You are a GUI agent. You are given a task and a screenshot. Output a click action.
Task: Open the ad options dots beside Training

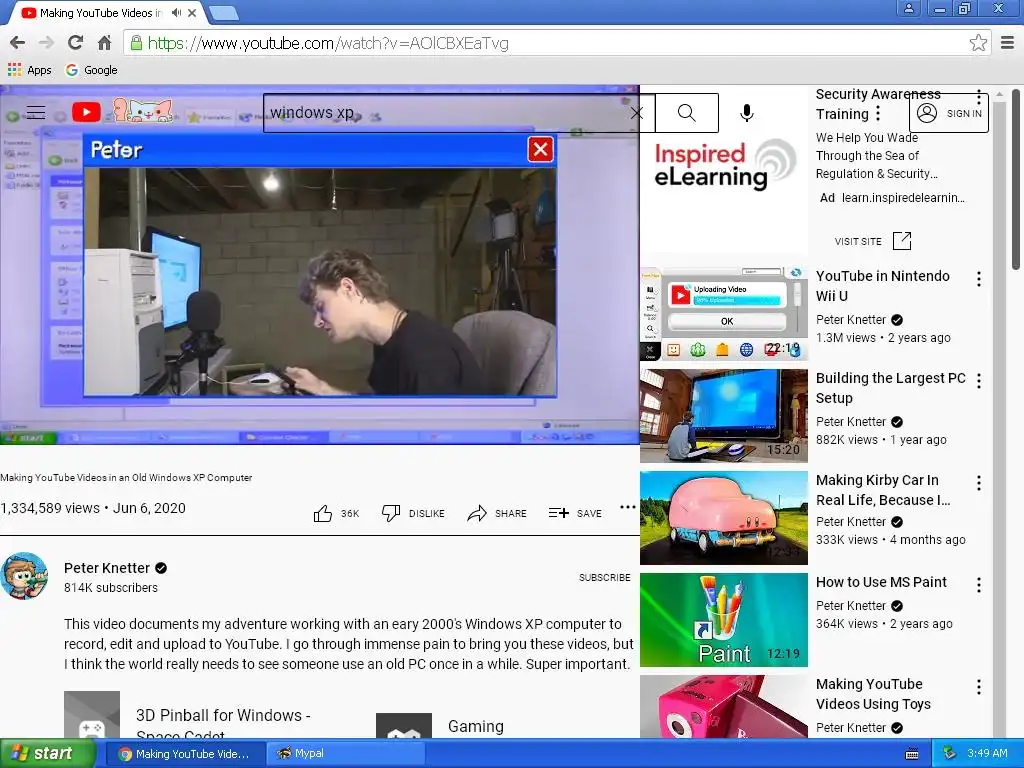[878, 114]
